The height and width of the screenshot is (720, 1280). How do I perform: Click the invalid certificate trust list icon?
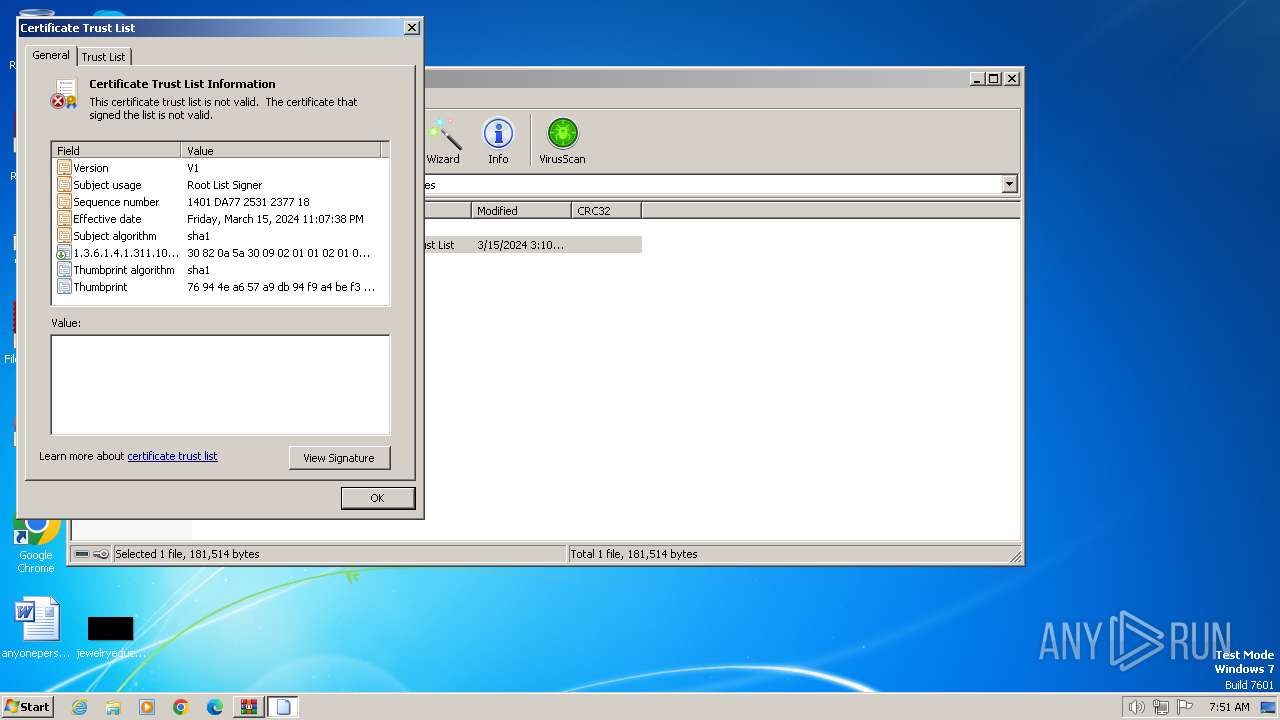coord(64,94)
